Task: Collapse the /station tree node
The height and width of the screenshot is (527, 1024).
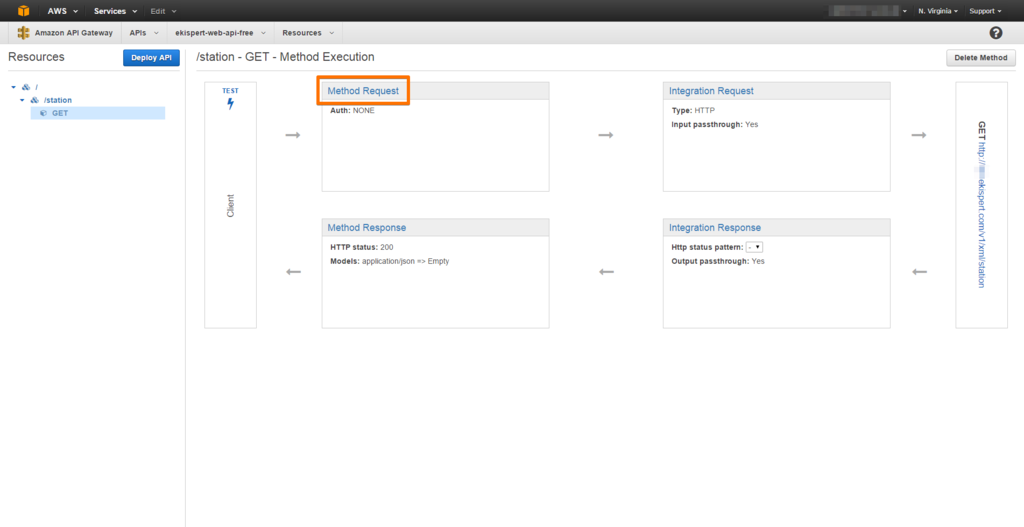Action: [22, 100]
